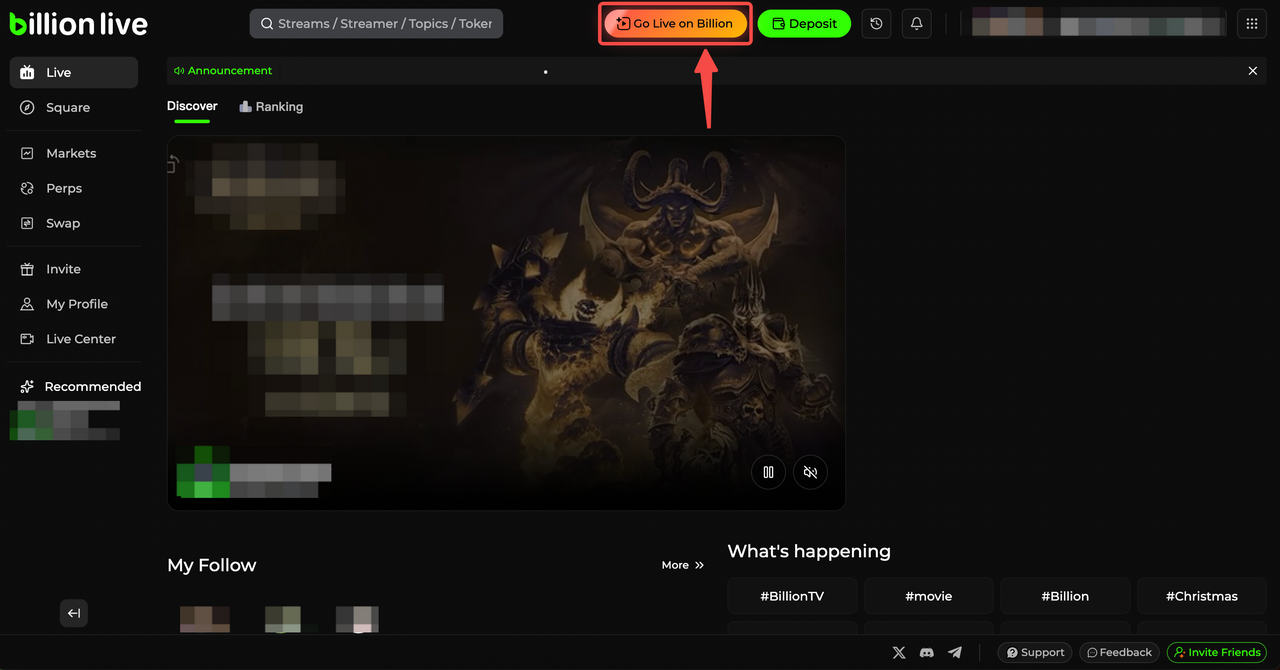Click the search streams input field

(377, 24)
